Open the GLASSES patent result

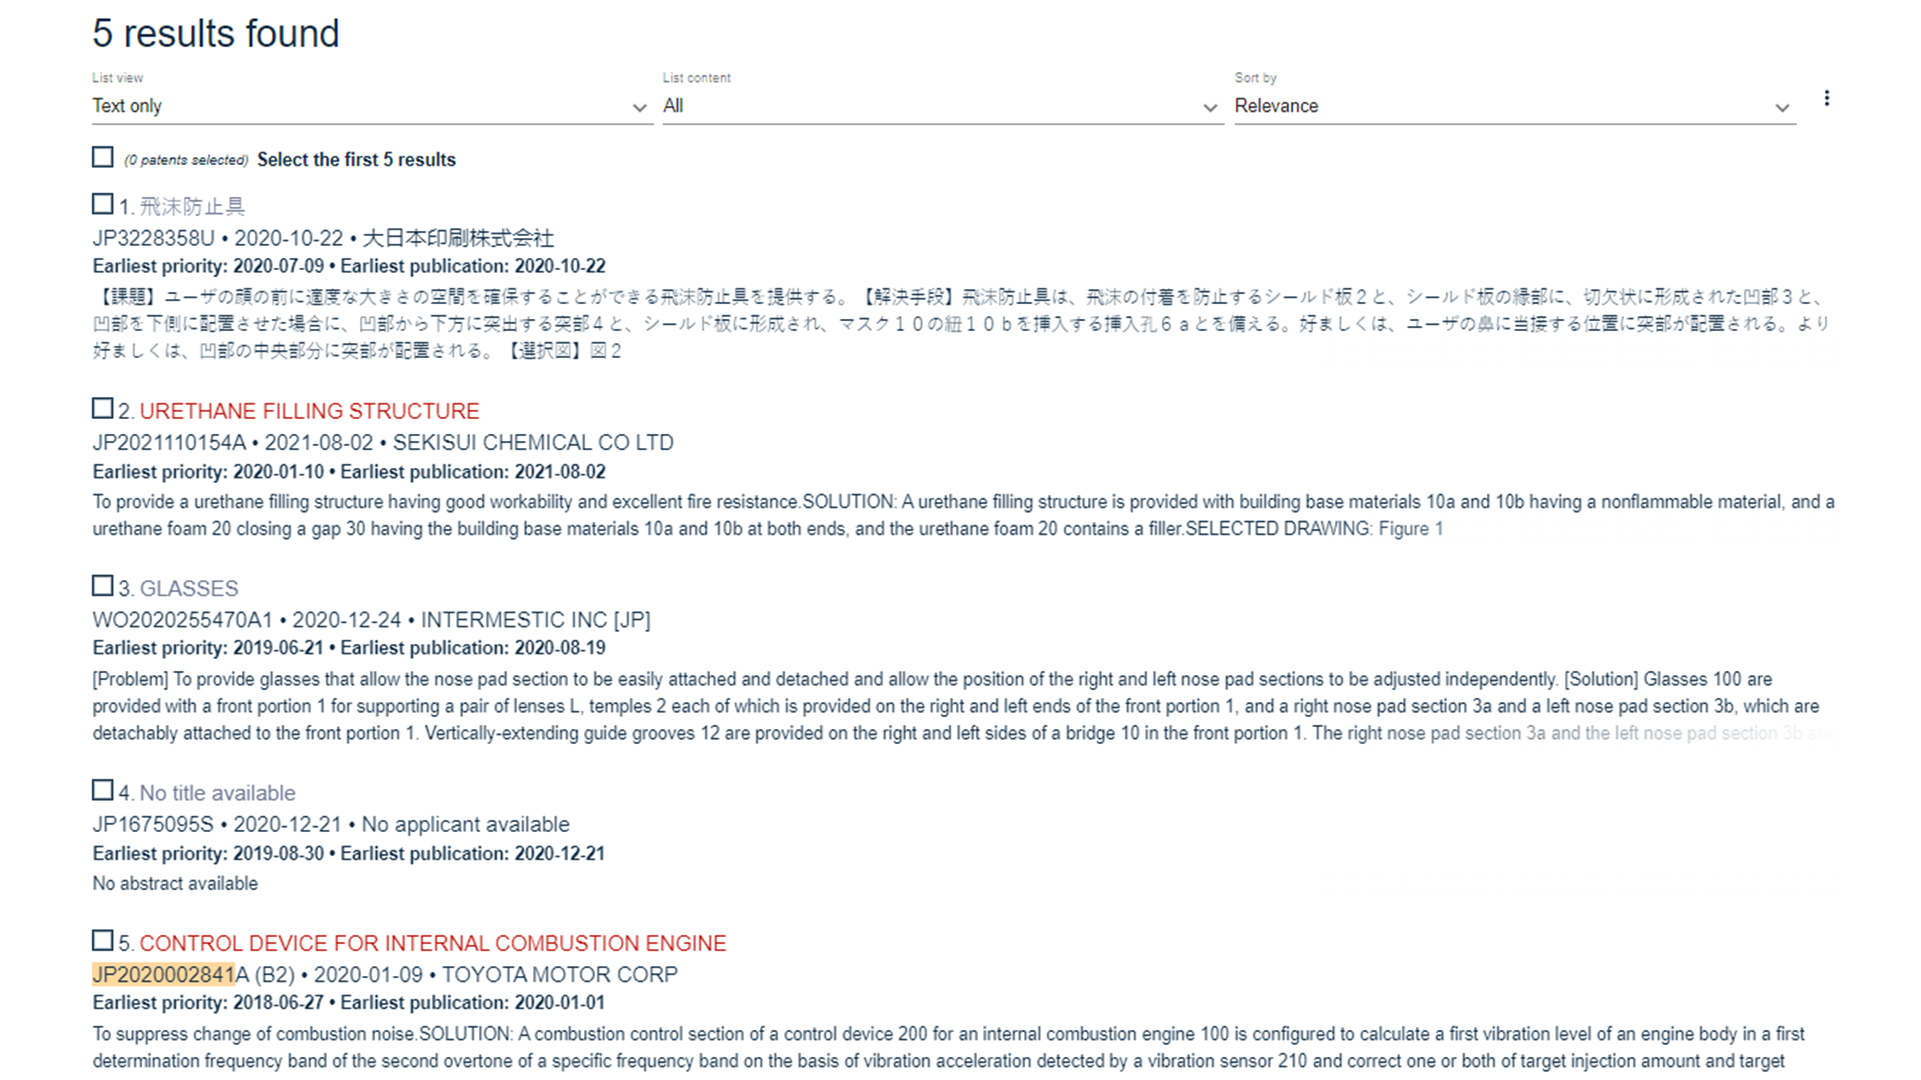click(189, 589)
